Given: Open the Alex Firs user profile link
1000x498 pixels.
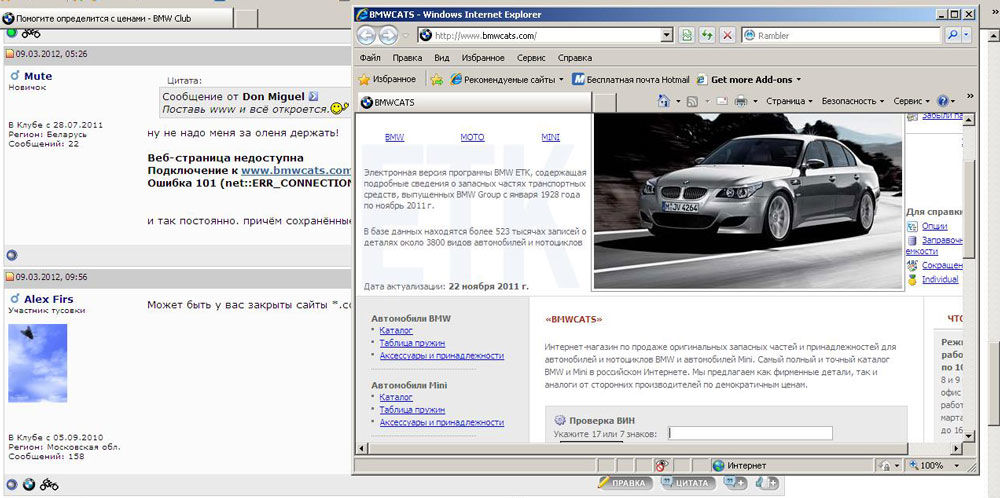Looking at the screenshot, I should pyautogui.click(x=48, y=299).
